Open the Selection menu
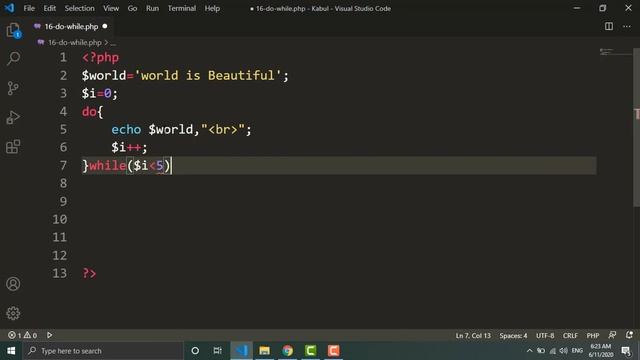 79,8
